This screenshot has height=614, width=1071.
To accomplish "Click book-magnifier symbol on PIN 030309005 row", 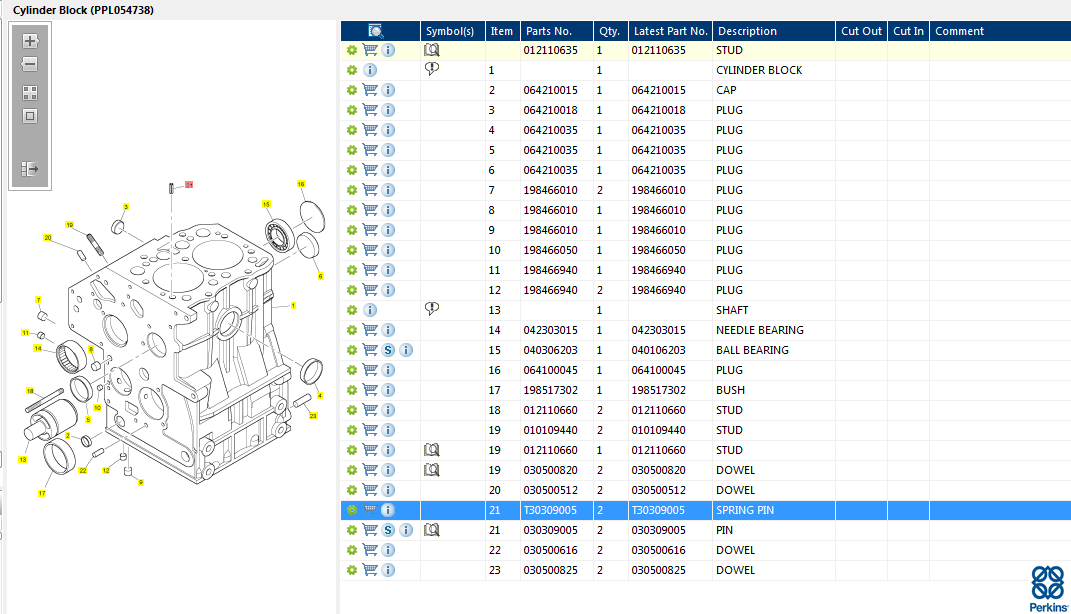I will (432, 529).
